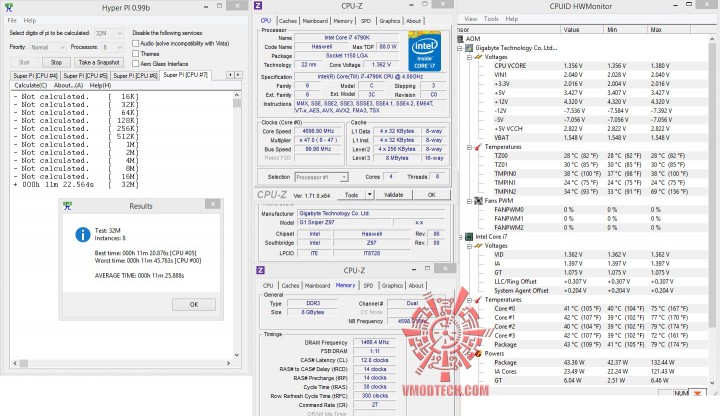Collapse the Intel Core i7 Temperatures node
This screenshot has height=416, width=720.
tap(469, 300)
